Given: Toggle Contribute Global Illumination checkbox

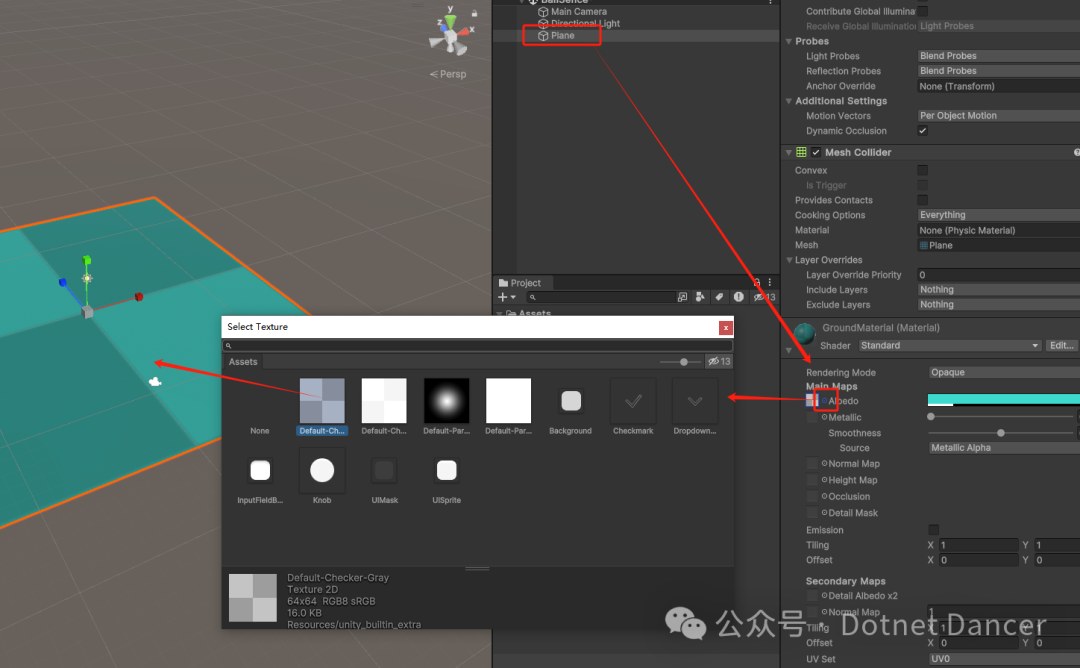Looking at the screenshot, I should point(922,11).
